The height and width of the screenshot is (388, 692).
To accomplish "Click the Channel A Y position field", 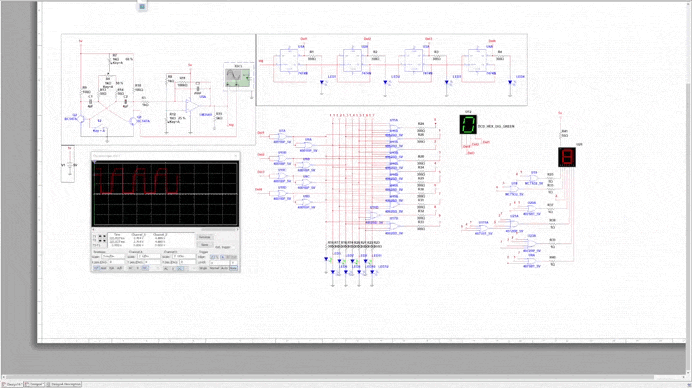I will coord(152,262).
